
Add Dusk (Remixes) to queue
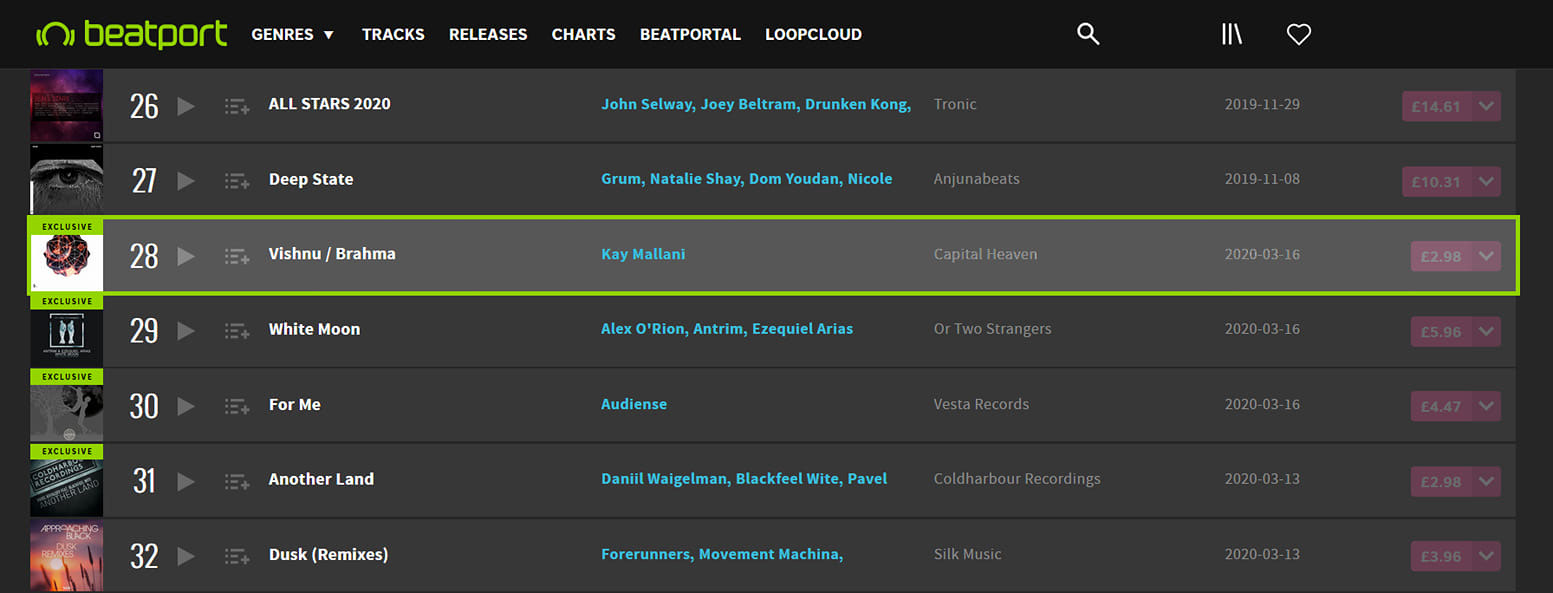point(237,556)
